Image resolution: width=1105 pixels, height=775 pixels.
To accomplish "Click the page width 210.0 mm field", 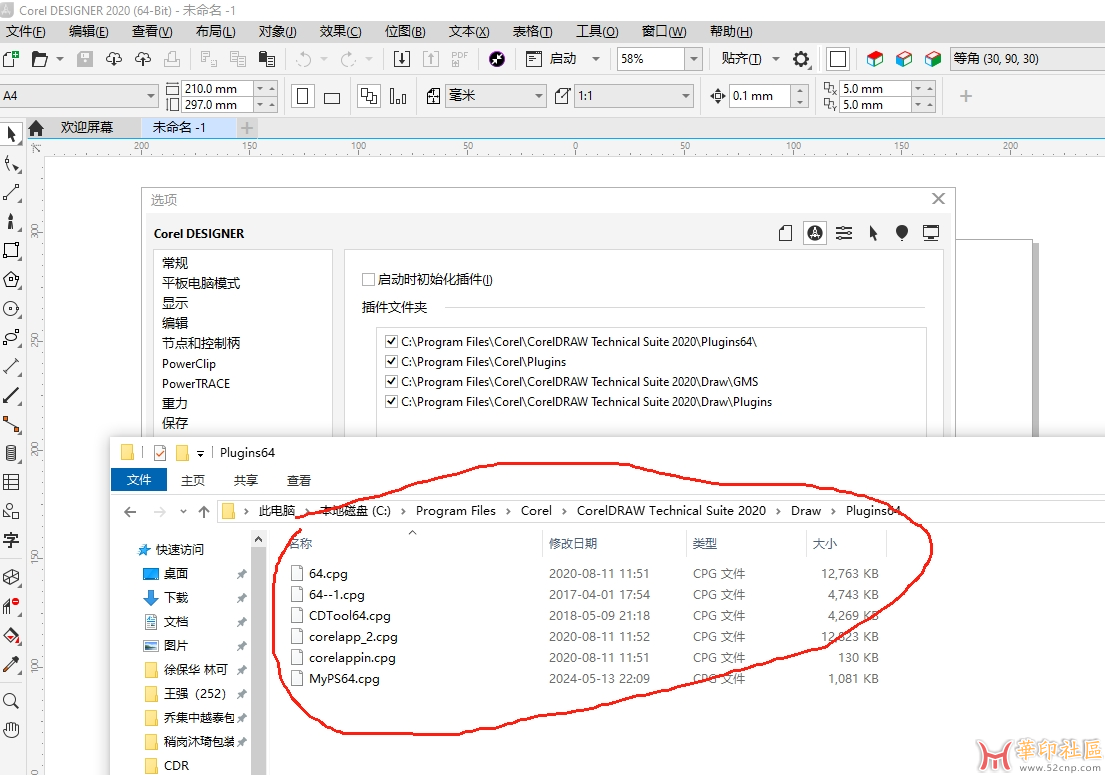I will 217,89.
